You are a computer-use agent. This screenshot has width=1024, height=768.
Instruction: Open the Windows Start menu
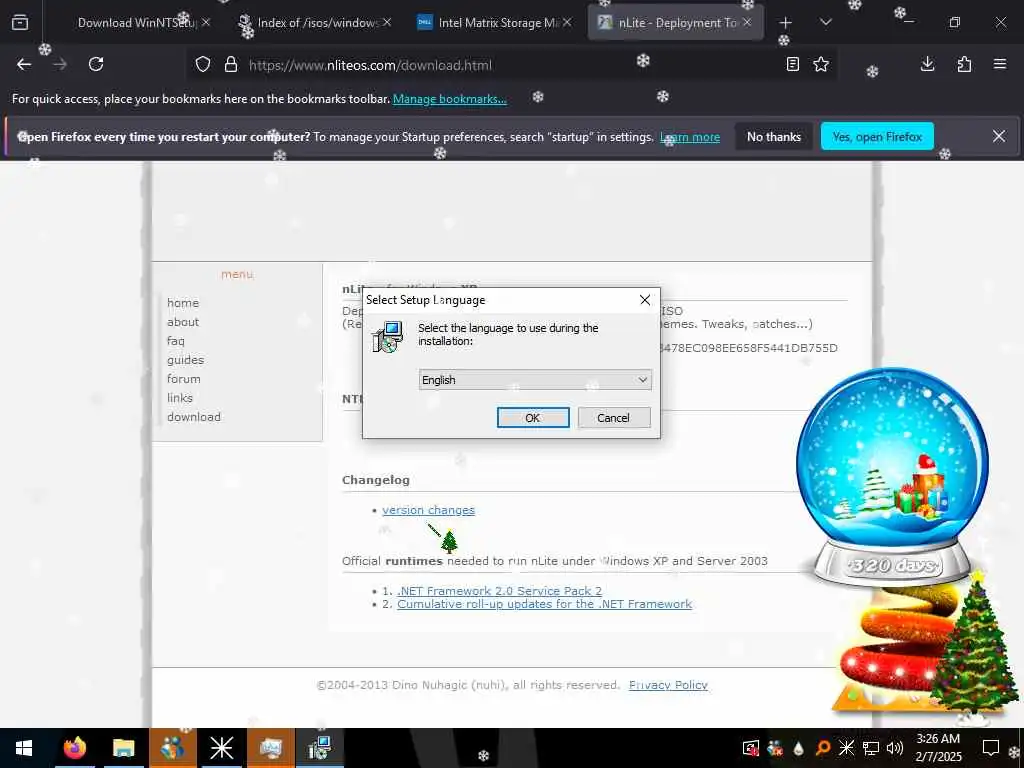(x=24, y=748)
